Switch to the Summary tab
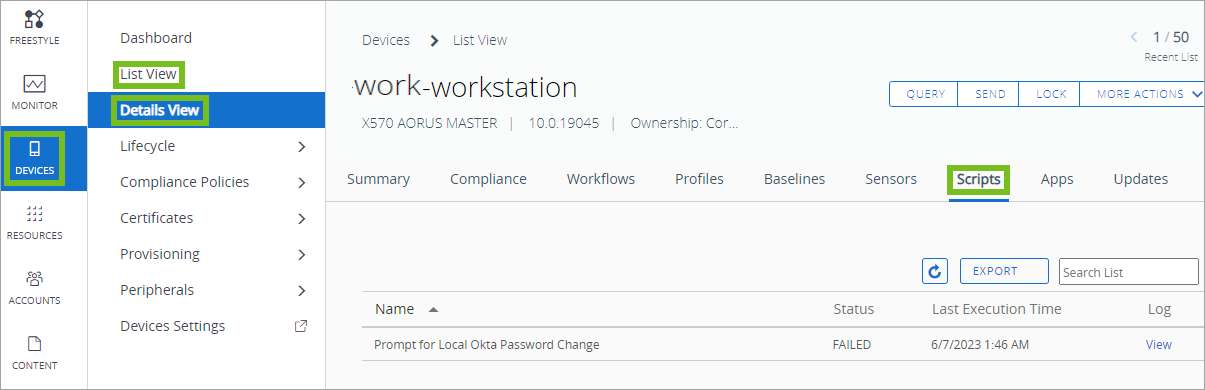The image size is (1205, 390). pos(378,179)
